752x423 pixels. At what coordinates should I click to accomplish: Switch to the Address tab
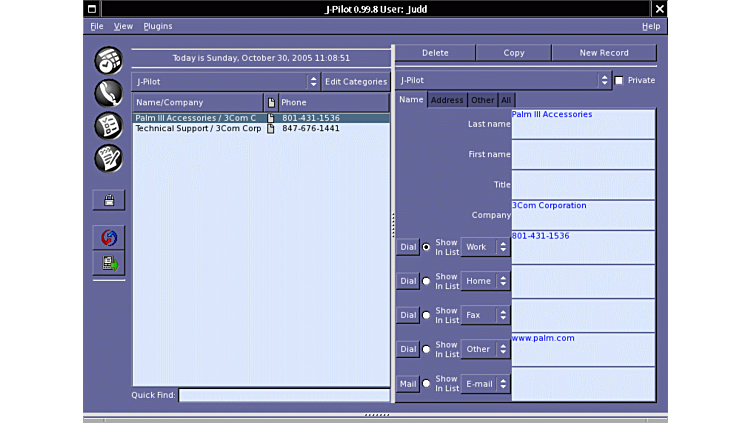(447, 100)
